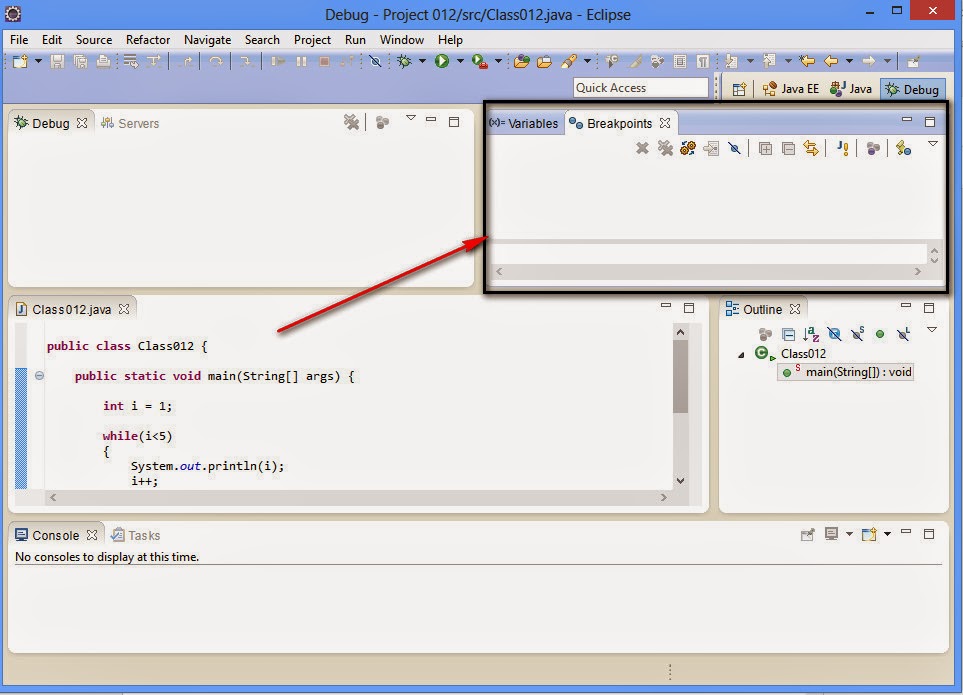This screenshot has height=695, width=963.
Task: Open a new console with New Console View
Action: click(x=868, y=534)
